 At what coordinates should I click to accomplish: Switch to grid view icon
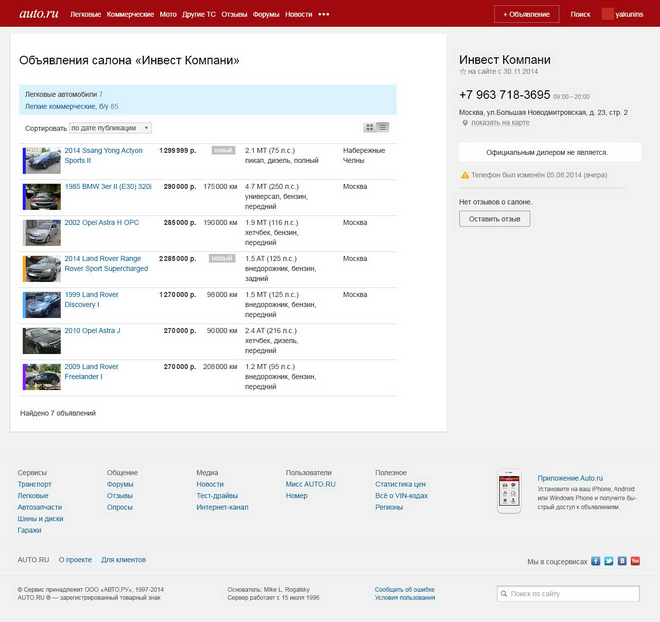click(370, 127)
